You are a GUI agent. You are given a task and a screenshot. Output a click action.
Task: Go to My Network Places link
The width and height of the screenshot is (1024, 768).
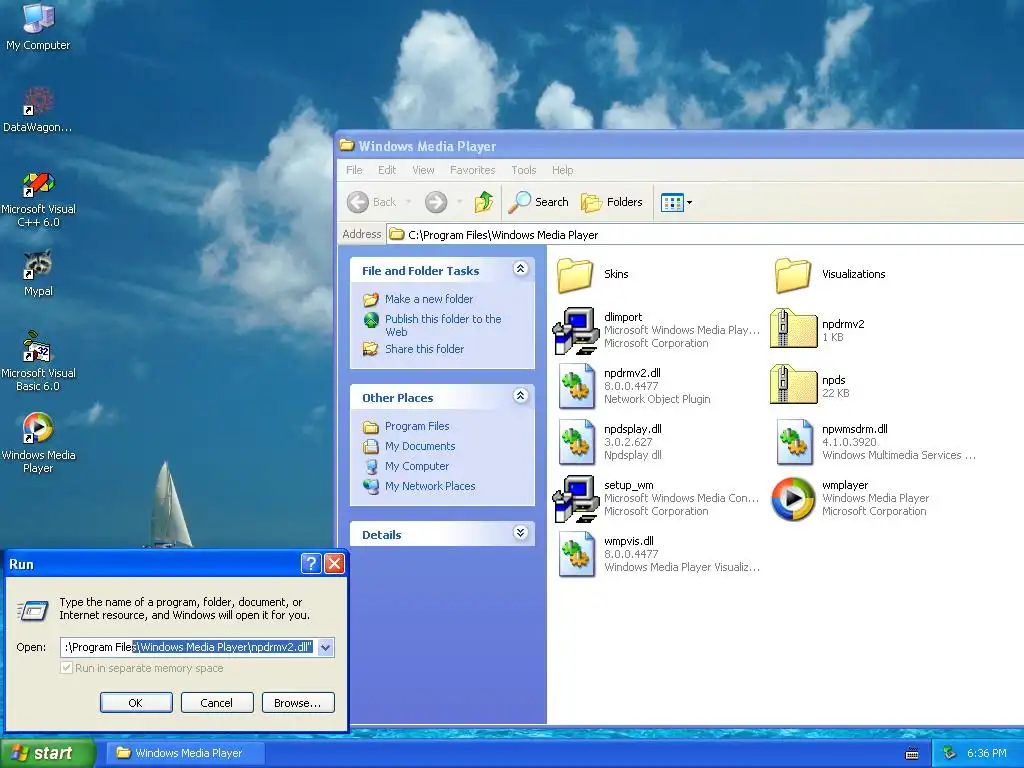430,487
